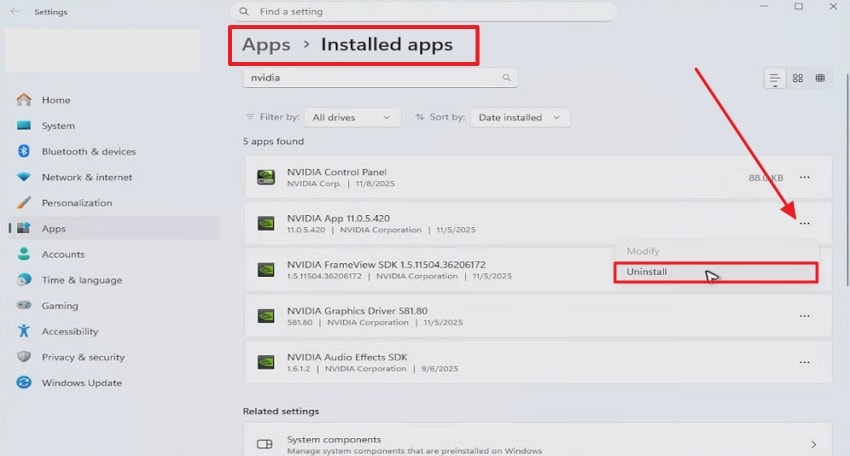850x456 pixels.
Task: Open Time & language settings
Action: click(x=114, y=280)
